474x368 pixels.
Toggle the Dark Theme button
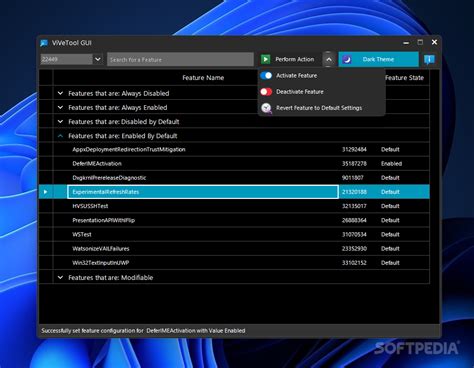click(379, 59)
